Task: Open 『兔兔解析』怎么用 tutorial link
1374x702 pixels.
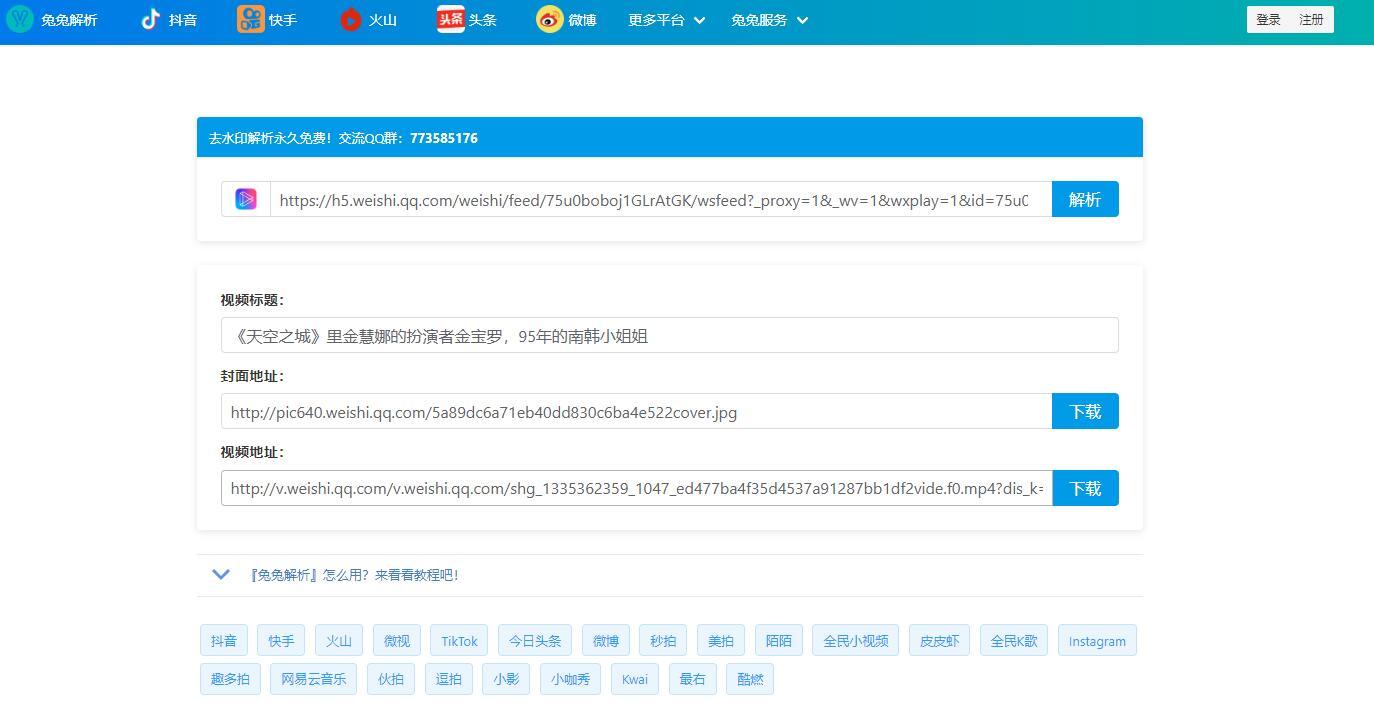Action: click(354, 575)
